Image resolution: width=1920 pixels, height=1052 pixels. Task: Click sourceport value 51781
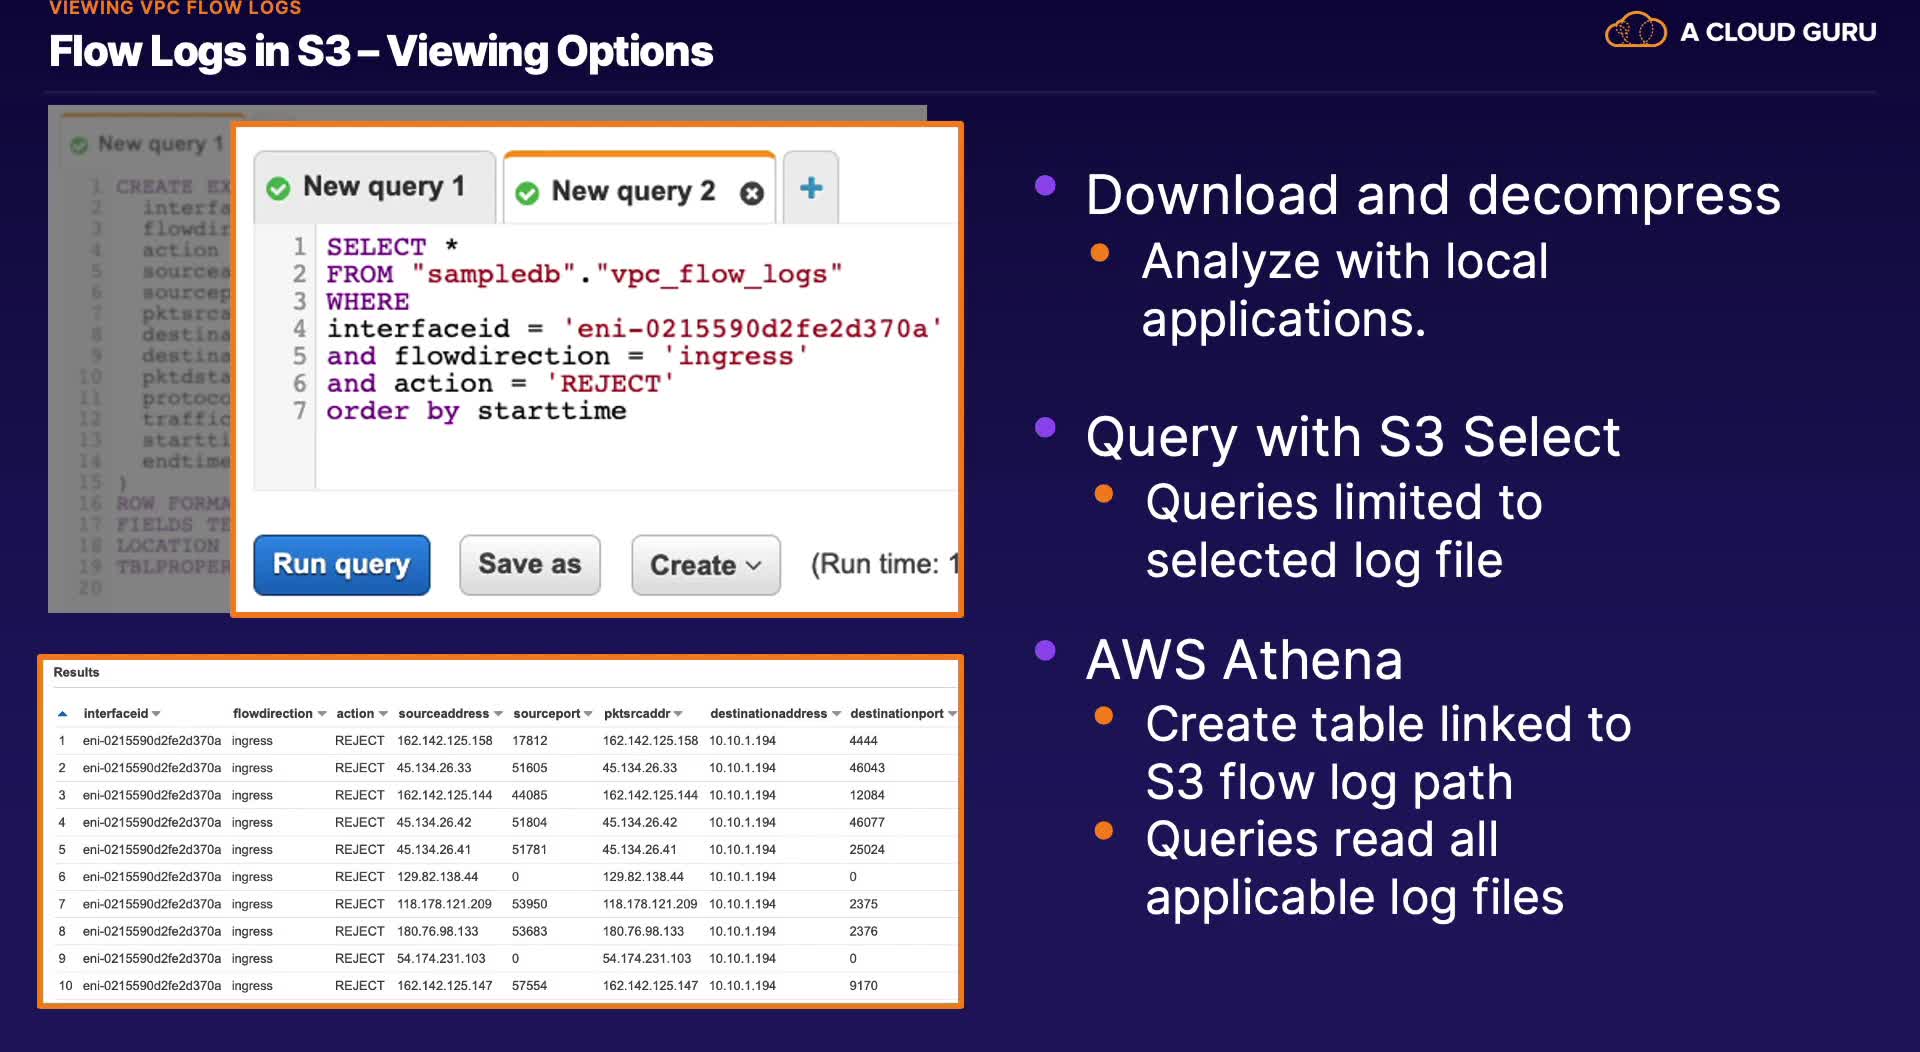pos(530,850)
